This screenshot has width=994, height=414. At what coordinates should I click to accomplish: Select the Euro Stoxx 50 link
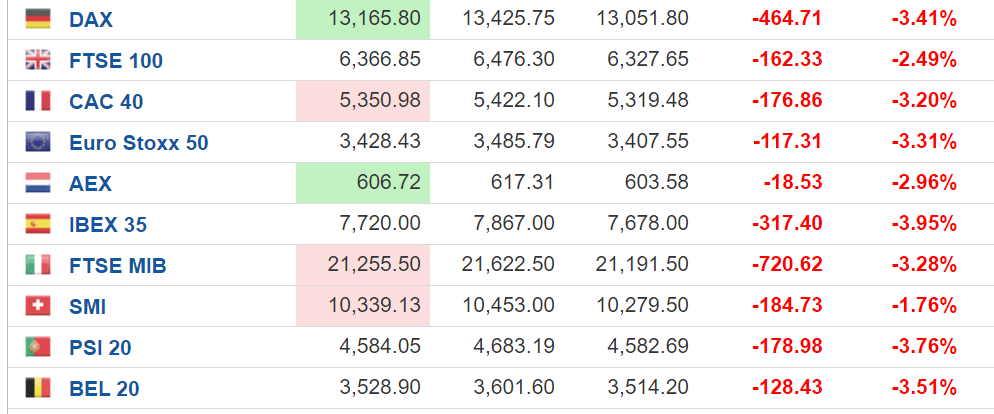(138, 143)
